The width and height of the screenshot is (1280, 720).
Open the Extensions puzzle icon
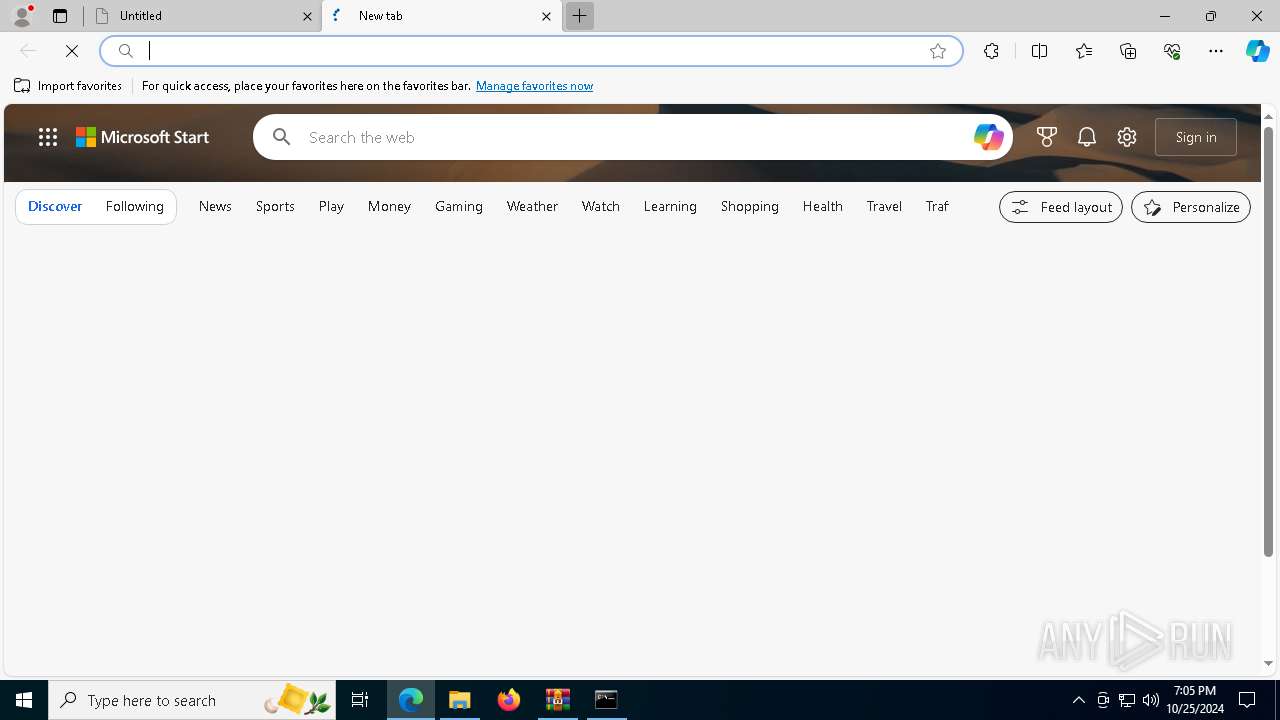pyautogui.click(x=991, y=51)
